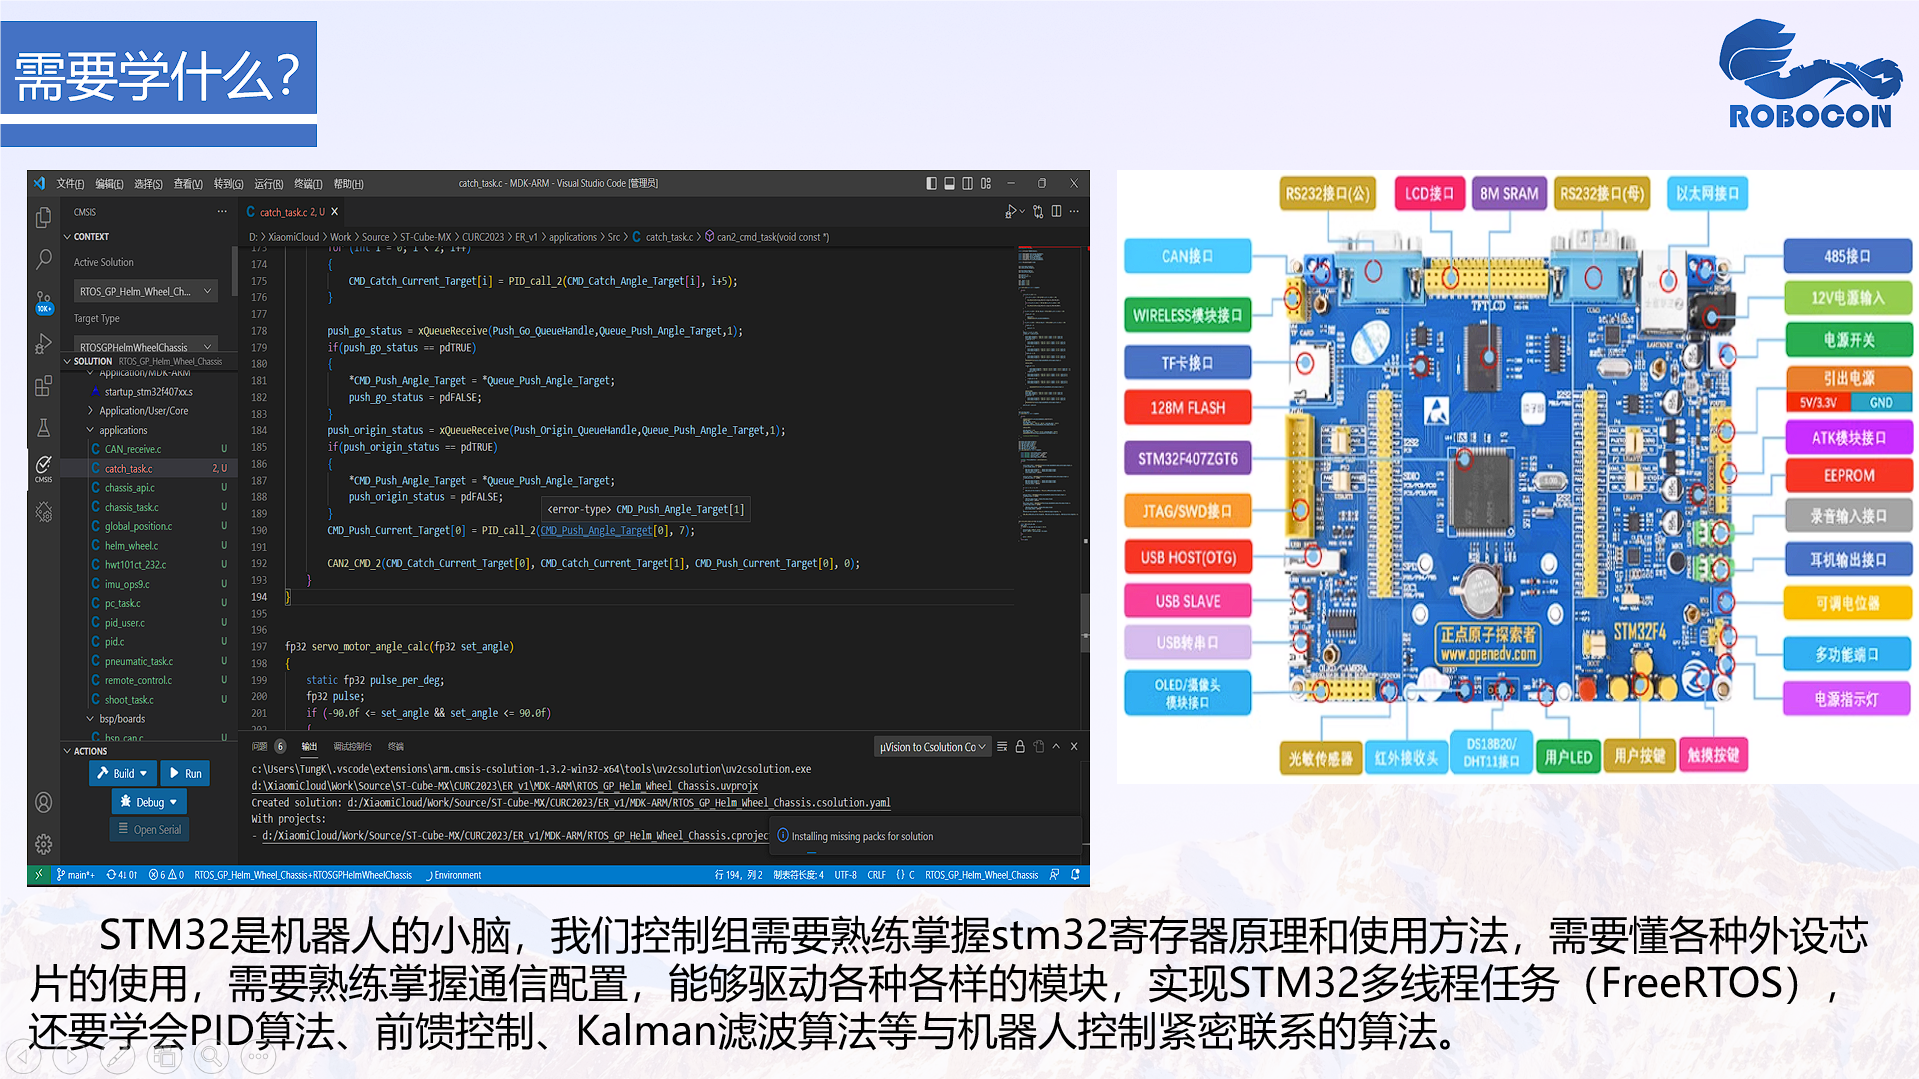The image size is (1919, 1079).
Task: Select the catch_task.c editor tab
Action: coord(292,212)
